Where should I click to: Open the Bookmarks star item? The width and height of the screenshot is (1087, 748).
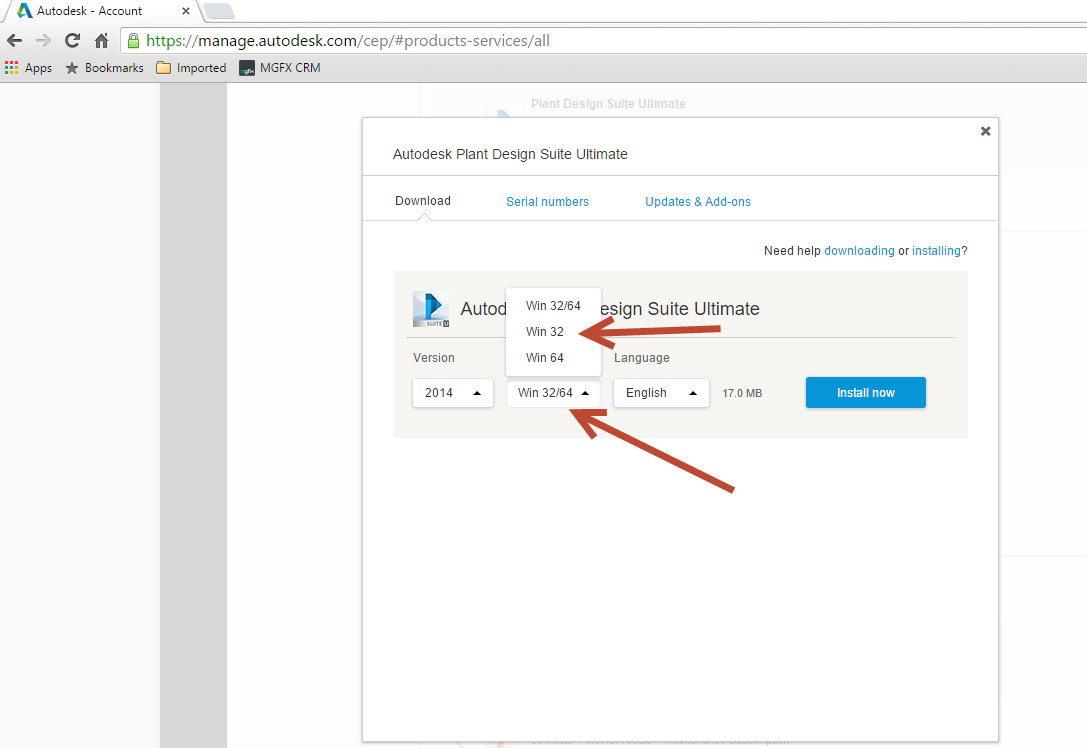[x=105, y=68]
